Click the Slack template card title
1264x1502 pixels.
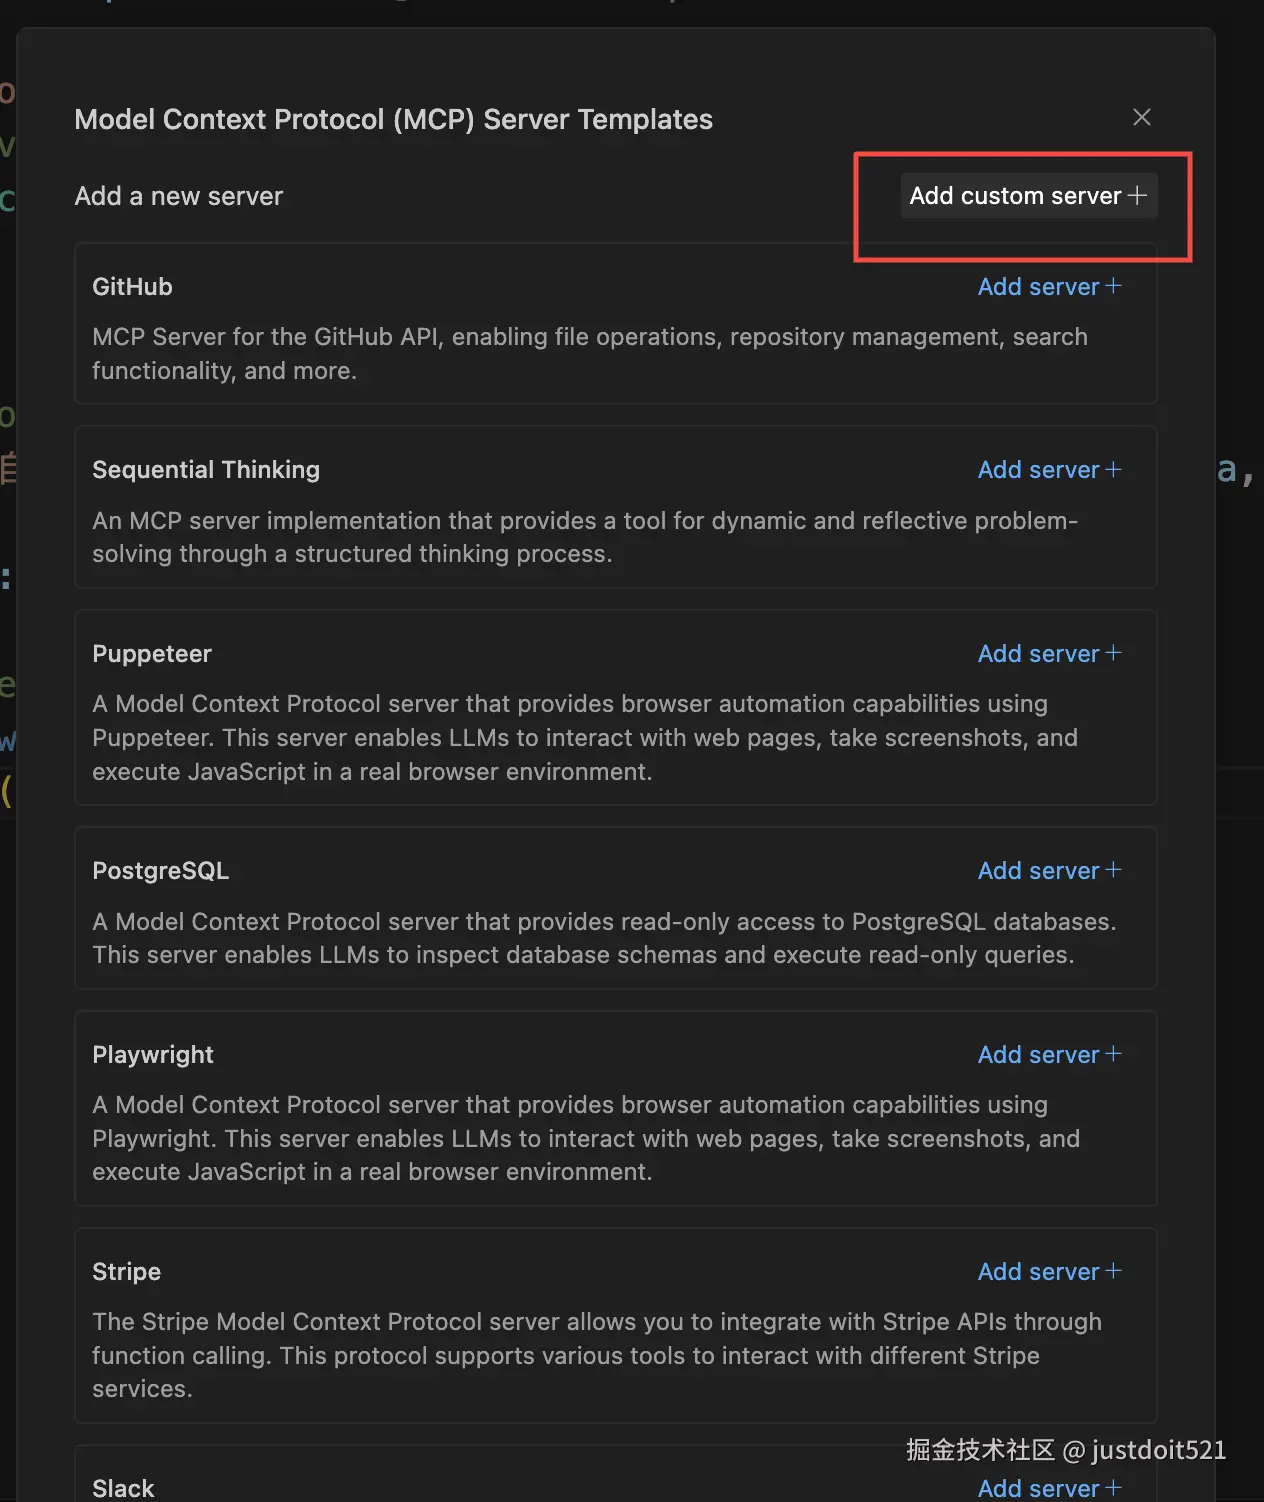tap(123, 1488)
